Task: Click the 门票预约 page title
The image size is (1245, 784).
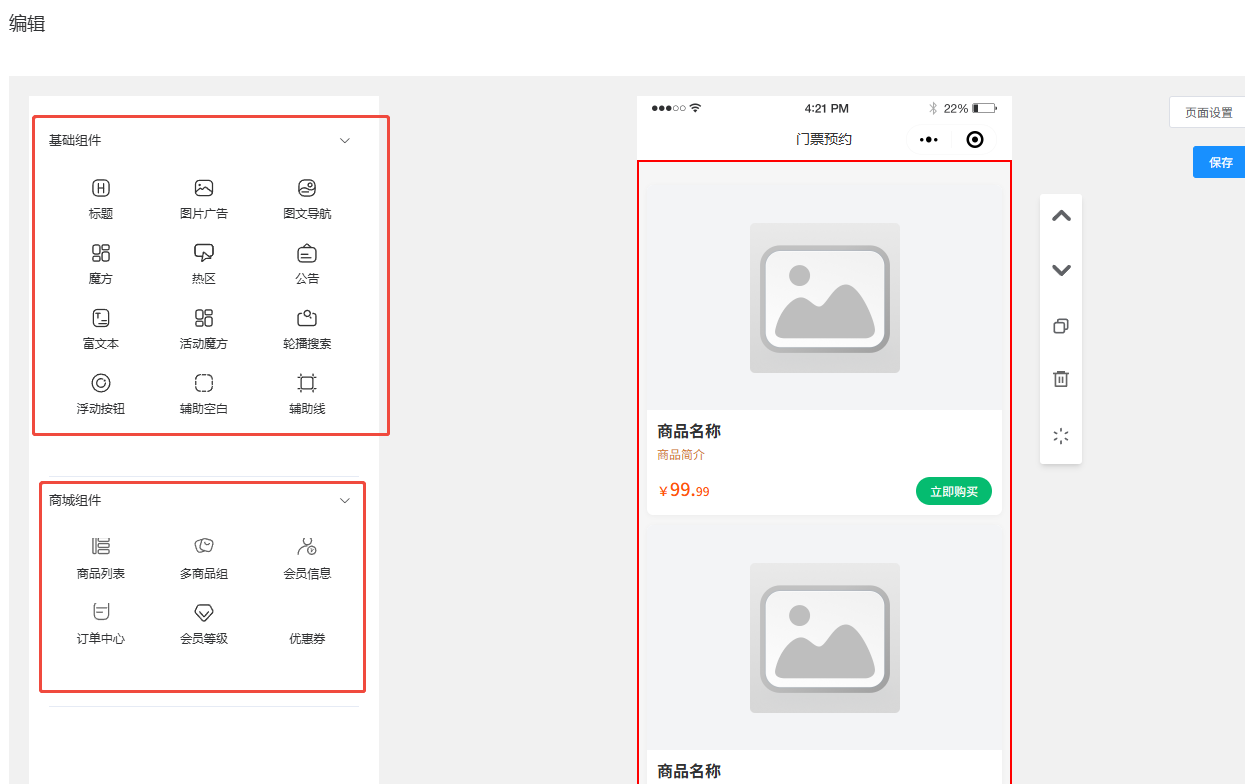Action: 825,139
